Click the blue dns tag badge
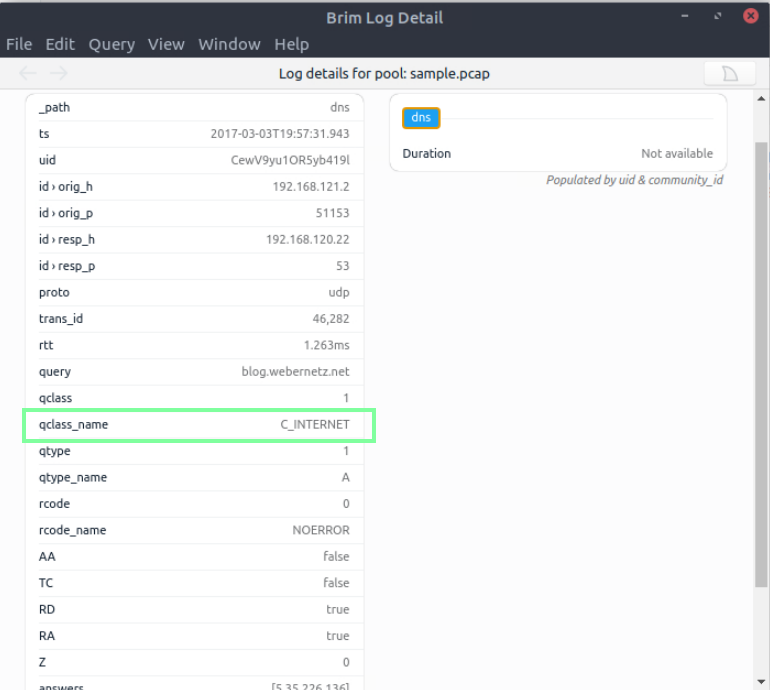Screen dimensions: 770x690 421,118
